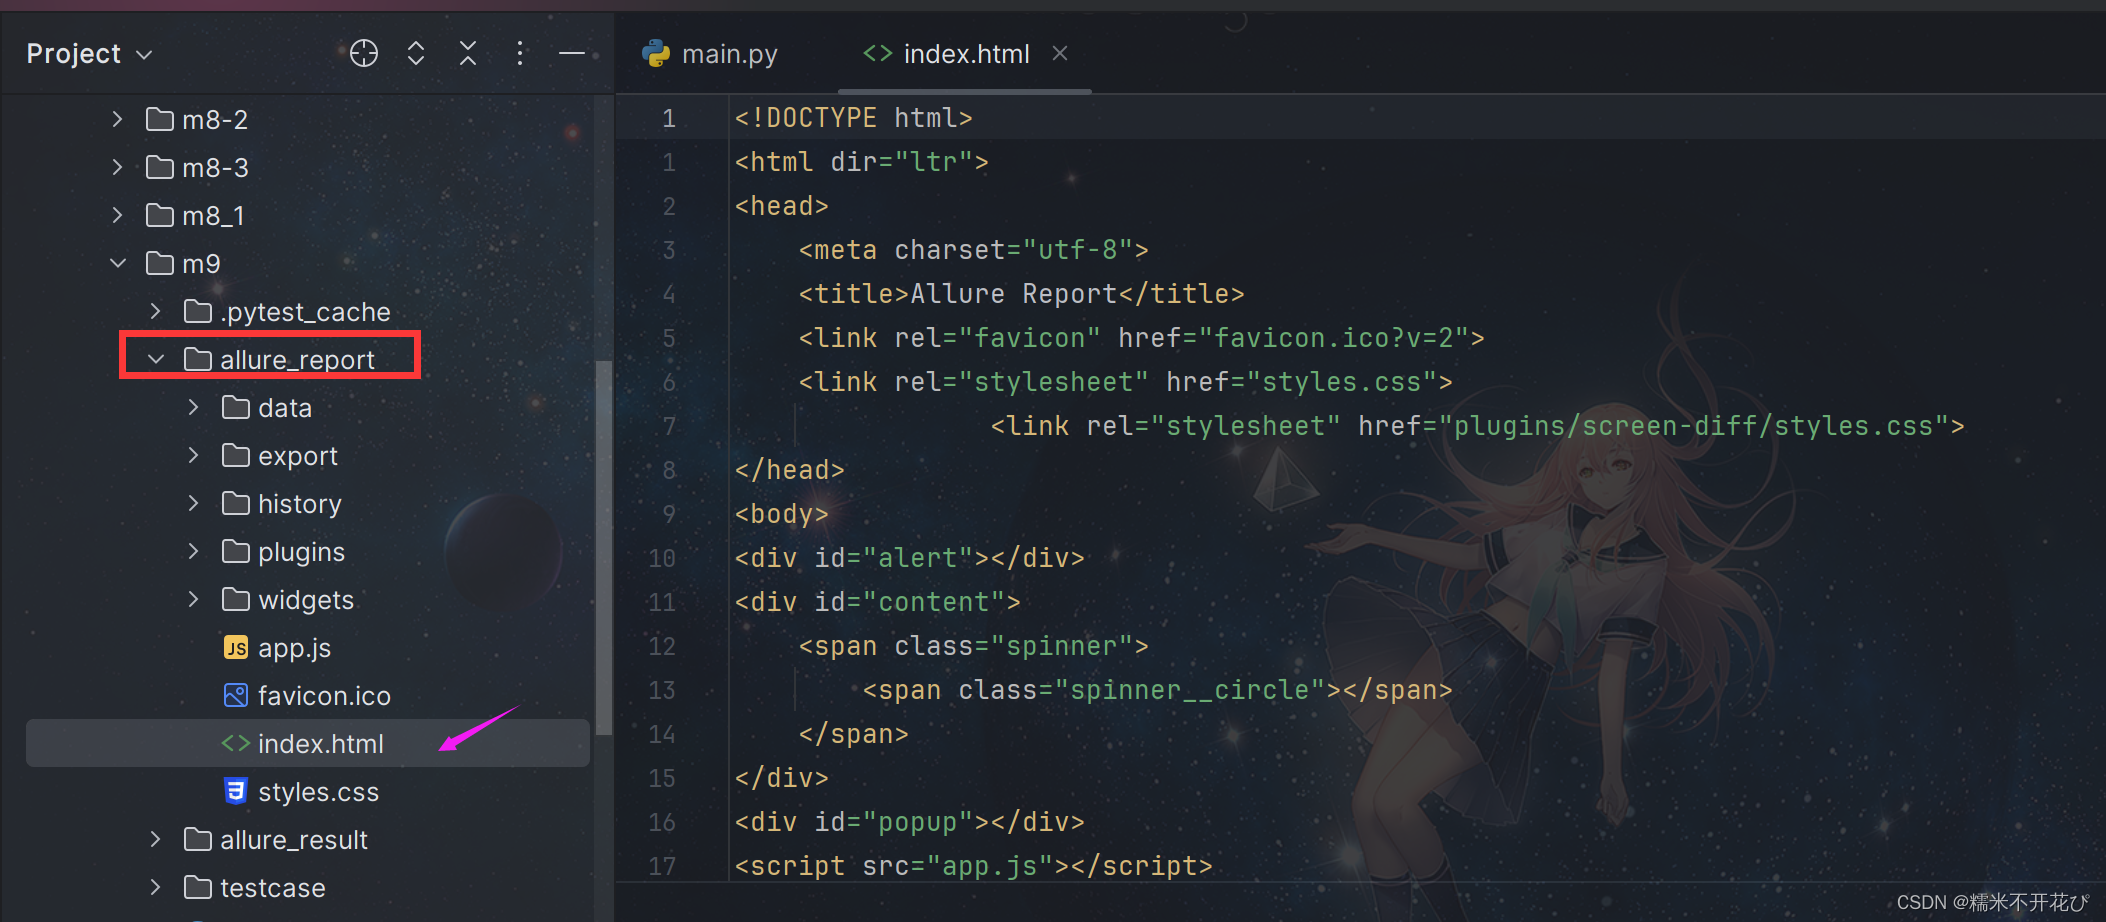Click the CSS icon next to styles.css
This screenshot has width=2106, height=922.
pos(236,791)
